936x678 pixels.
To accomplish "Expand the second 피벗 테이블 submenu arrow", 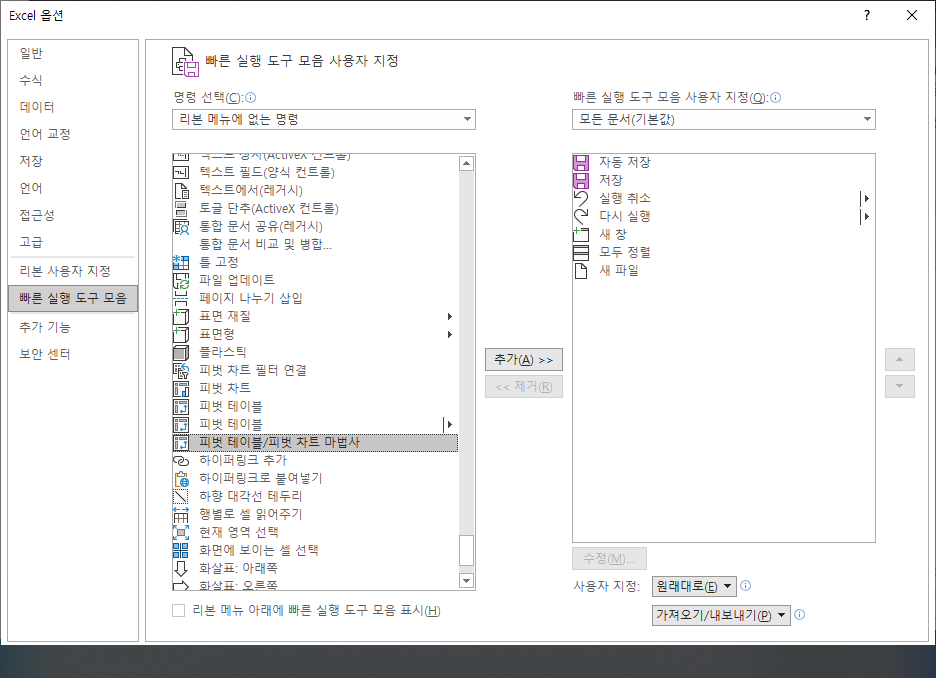I will (x=449, y=424).
